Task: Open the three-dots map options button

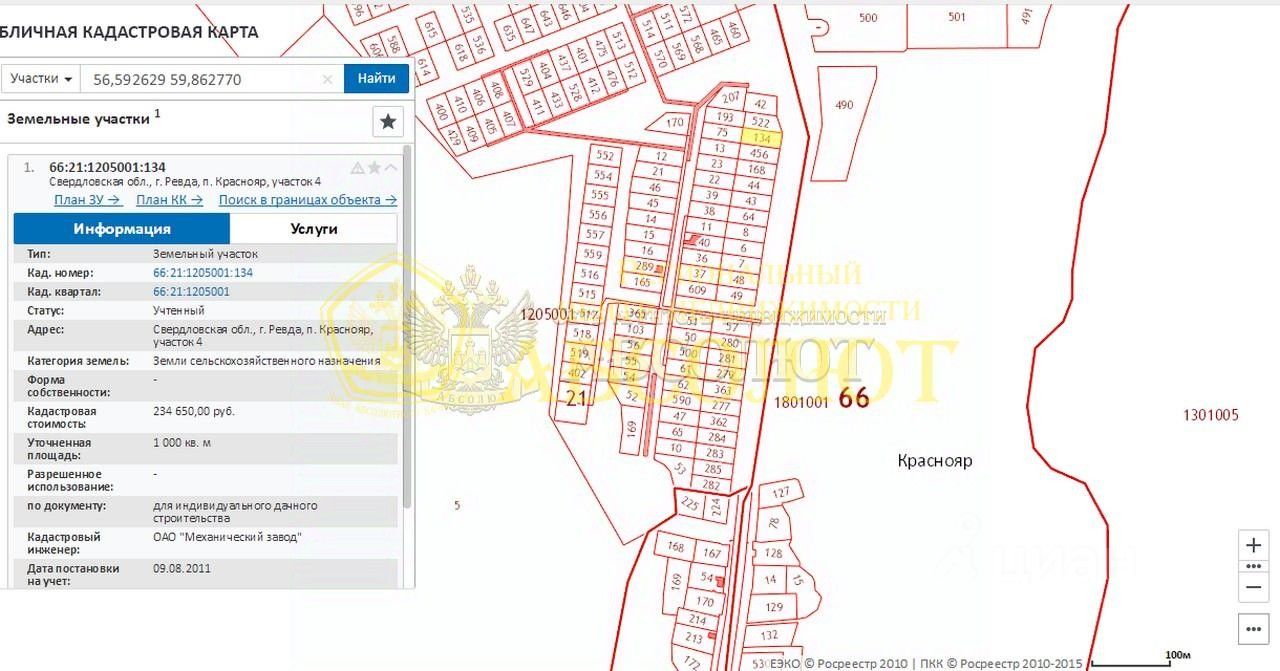Action: tap(1253, 629)
